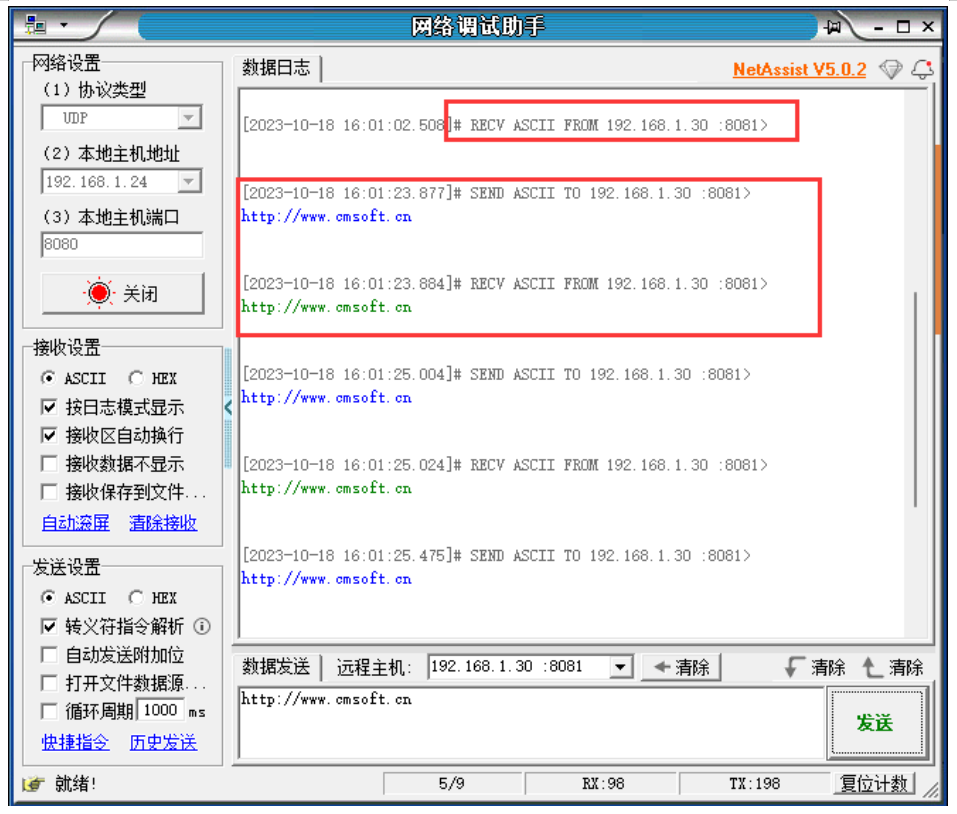Image resolution: width=957 pixels, height=814 pixels.
Task: Click the local port field showing 8080
Action: click(x=122, y=245)
